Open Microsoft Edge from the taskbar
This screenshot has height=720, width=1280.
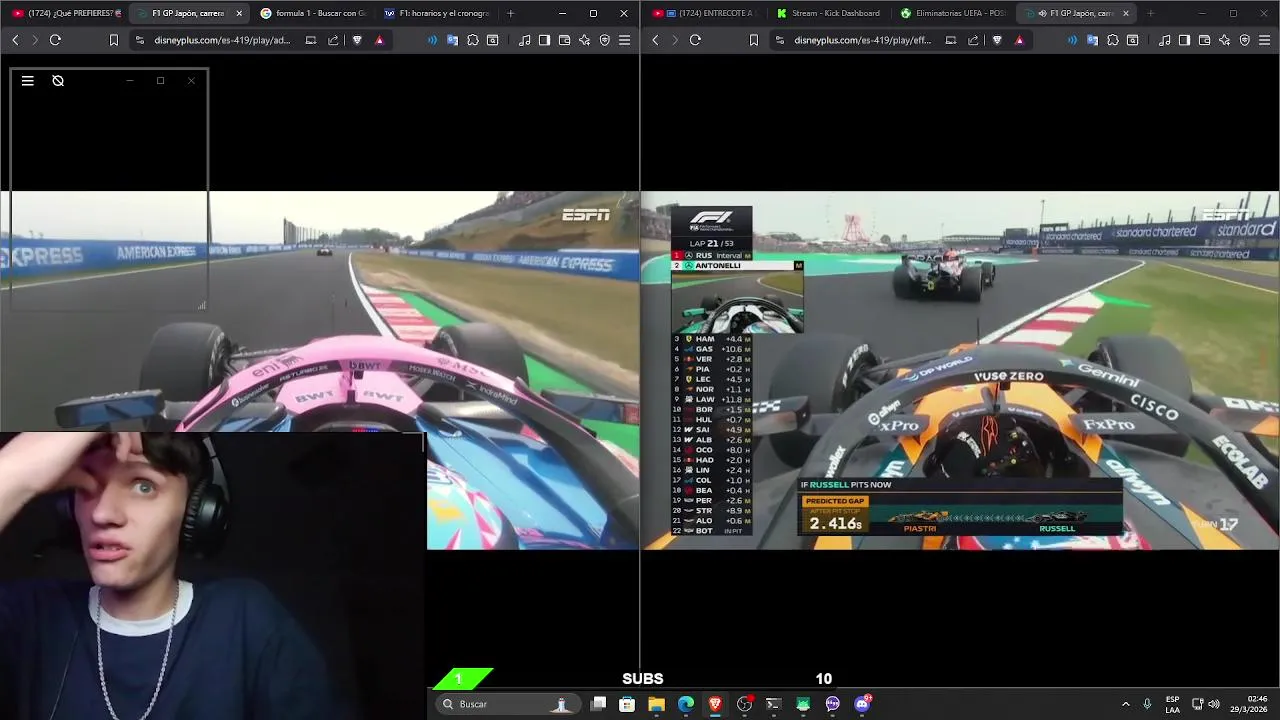point(686,704)
